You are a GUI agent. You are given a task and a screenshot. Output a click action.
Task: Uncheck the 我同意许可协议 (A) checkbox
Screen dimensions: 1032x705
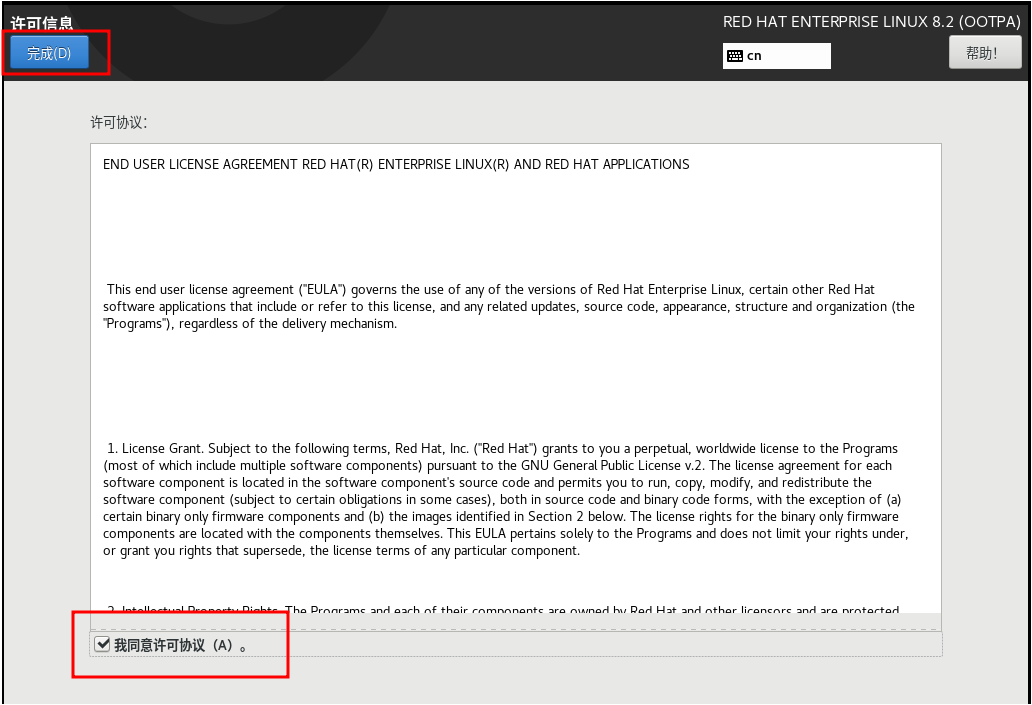[102, 644]
